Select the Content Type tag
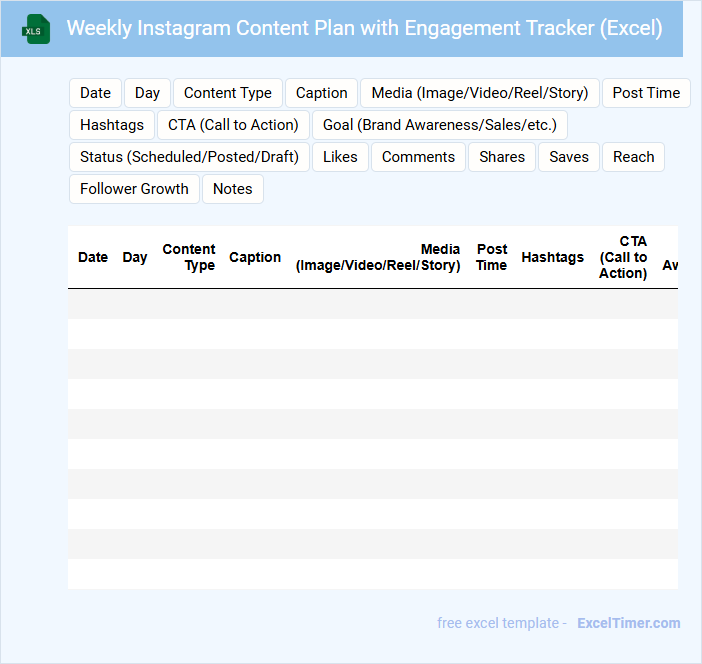This screenshot has height=664, width=702. (228, 93)
